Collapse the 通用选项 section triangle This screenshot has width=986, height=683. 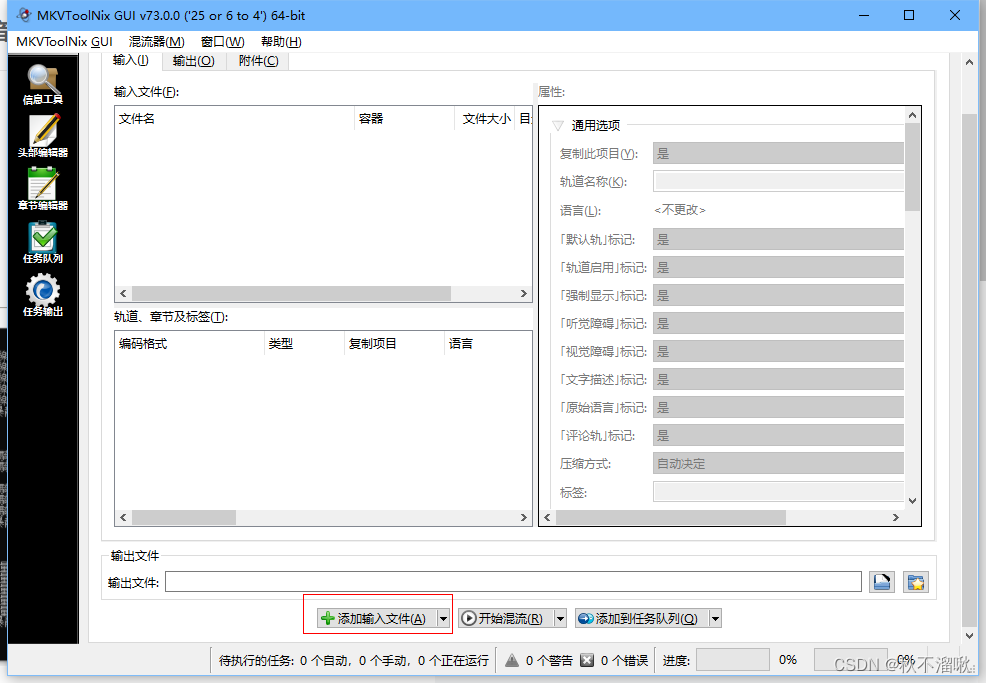[557, 125]
